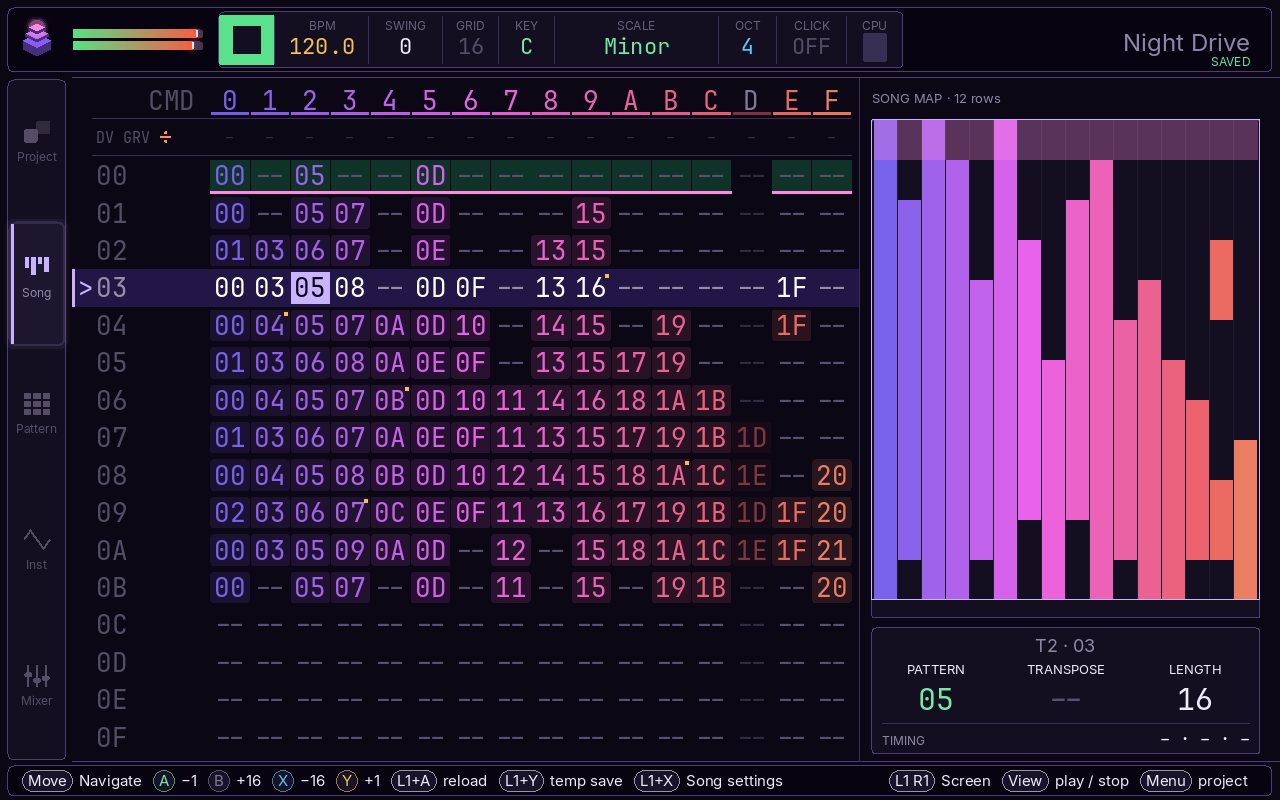
Task: Select cell 02 in row 09
Action: click(230, 513)
